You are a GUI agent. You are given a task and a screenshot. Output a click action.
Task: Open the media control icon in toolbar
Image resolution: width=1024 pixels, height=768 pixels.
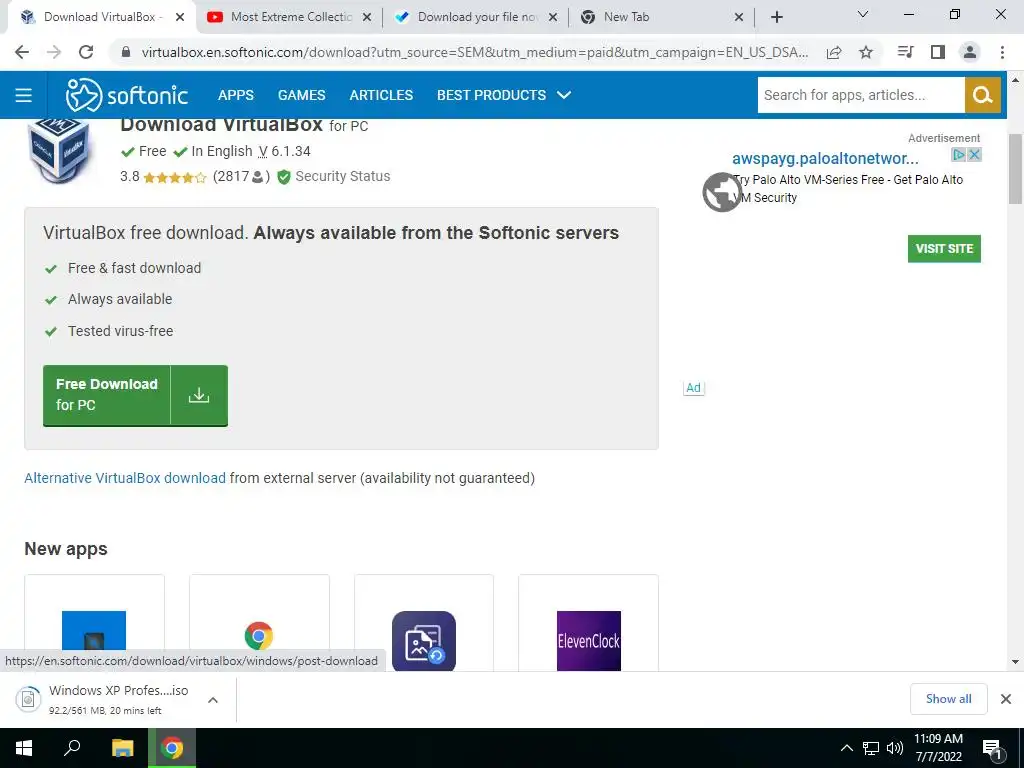click(x=905, y=52)
